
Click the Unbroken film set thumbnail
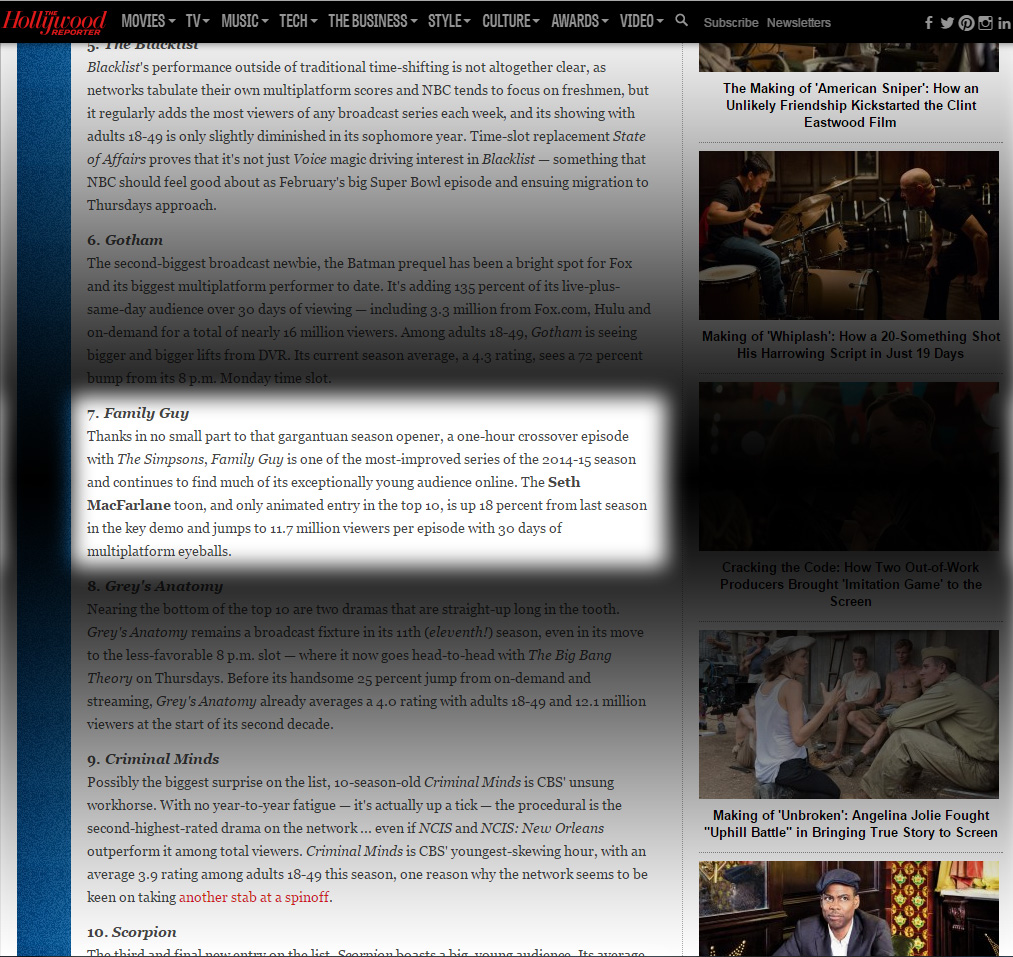pyautogui.click(x=849, y=715)
